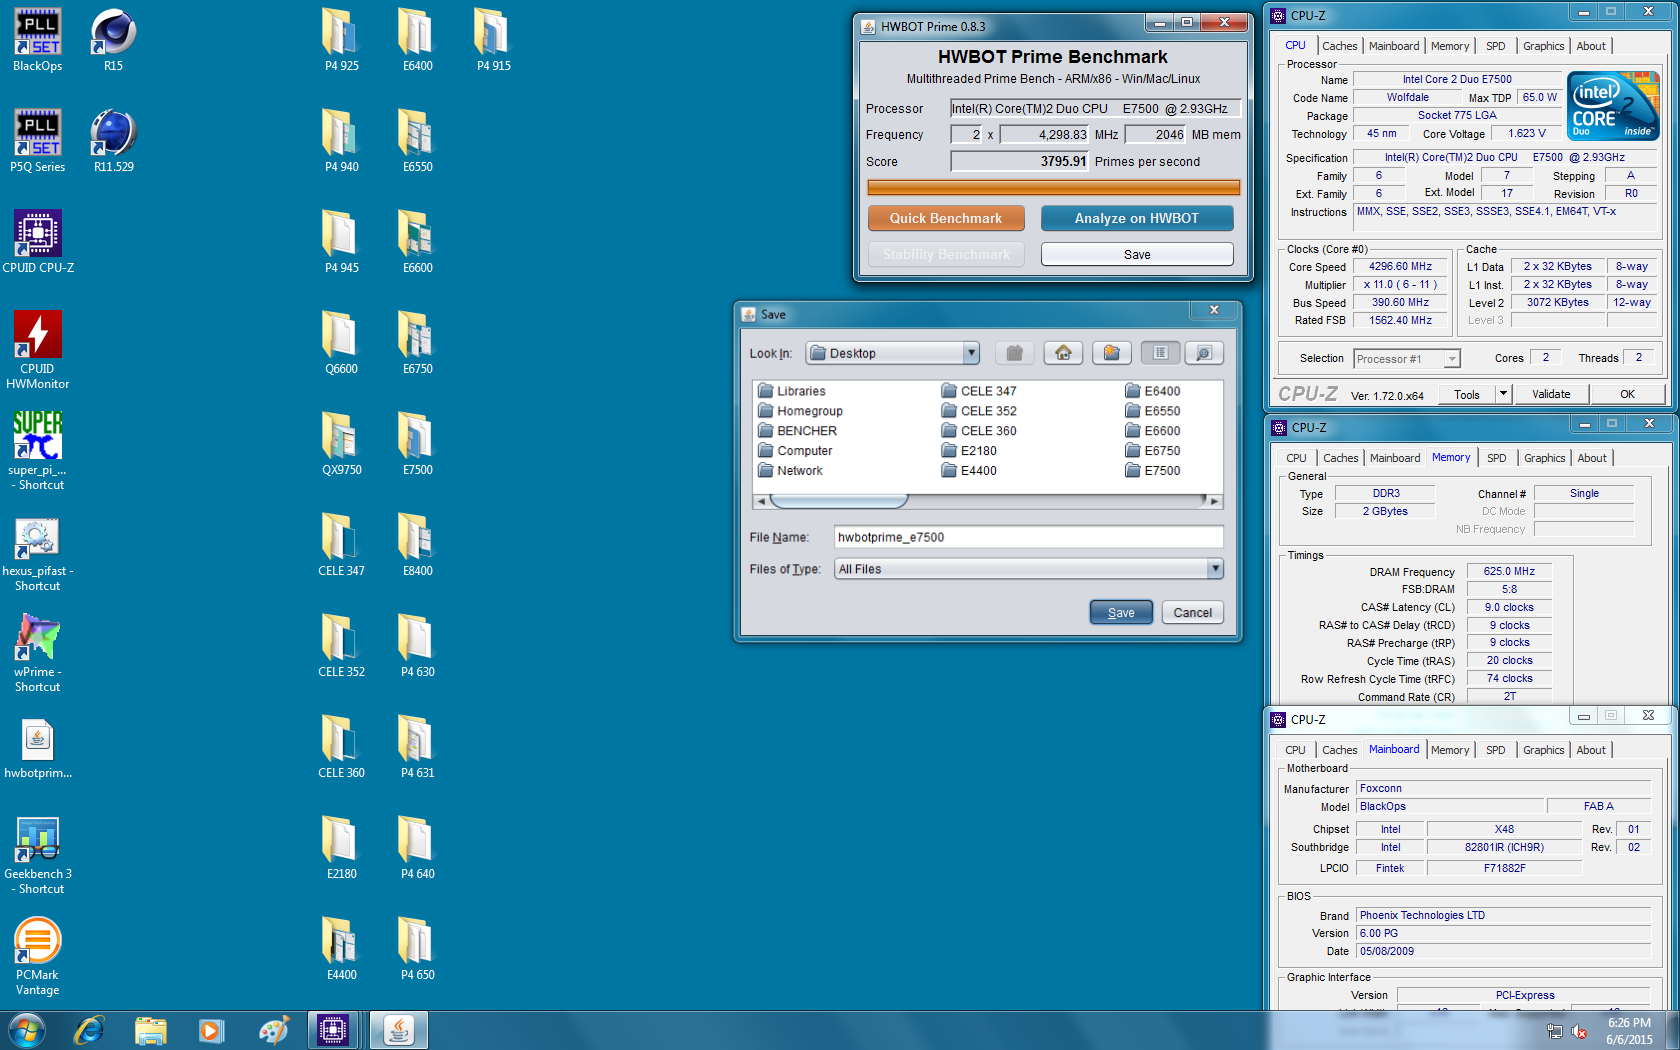1680x1050 pixels.
Task: Cancel the Save dialog
Action: pyautogui.click(x=1192, y=612)
